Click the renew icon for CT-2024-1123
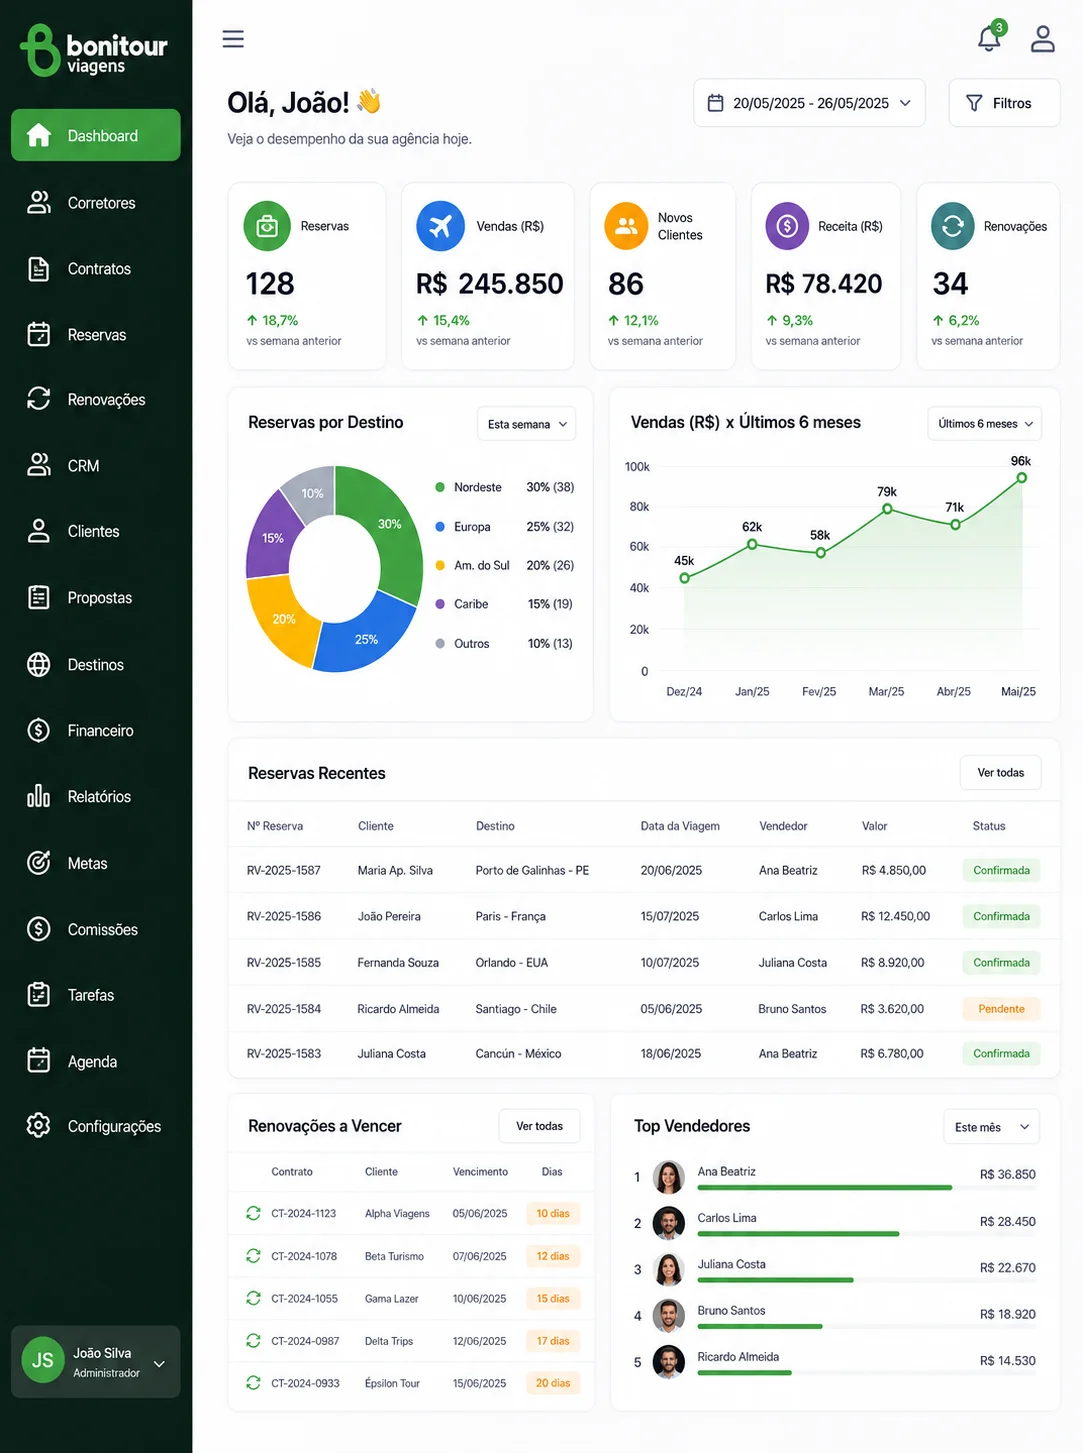Screen dimensions: 1083x1453 pyautogui.click(x=253, y=1213)
